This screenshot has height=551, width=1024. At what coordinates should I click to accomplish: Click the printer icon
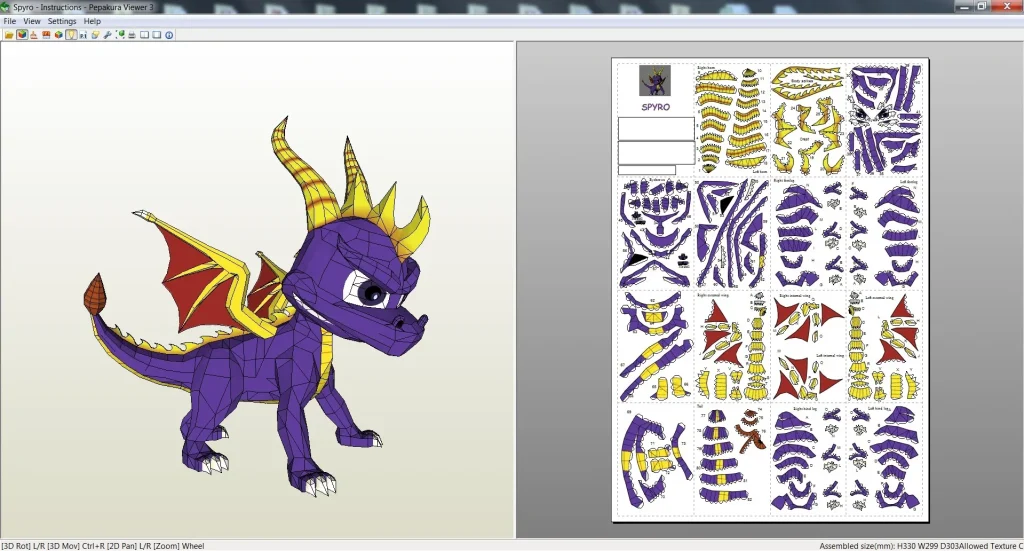pyautogui.click(x=132, y=35)
